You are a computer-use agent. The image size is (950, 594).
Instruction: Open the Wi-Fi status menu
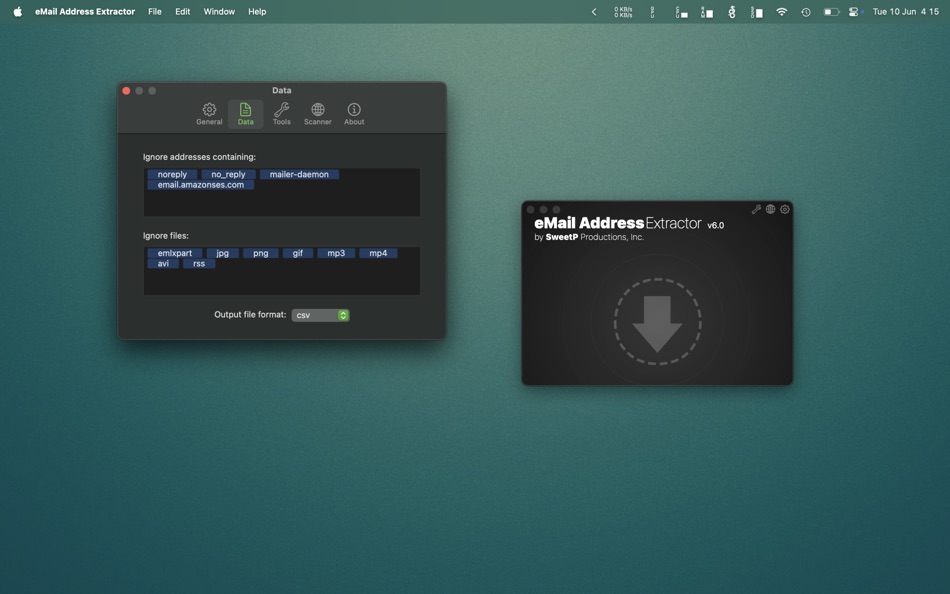(782, 12)
